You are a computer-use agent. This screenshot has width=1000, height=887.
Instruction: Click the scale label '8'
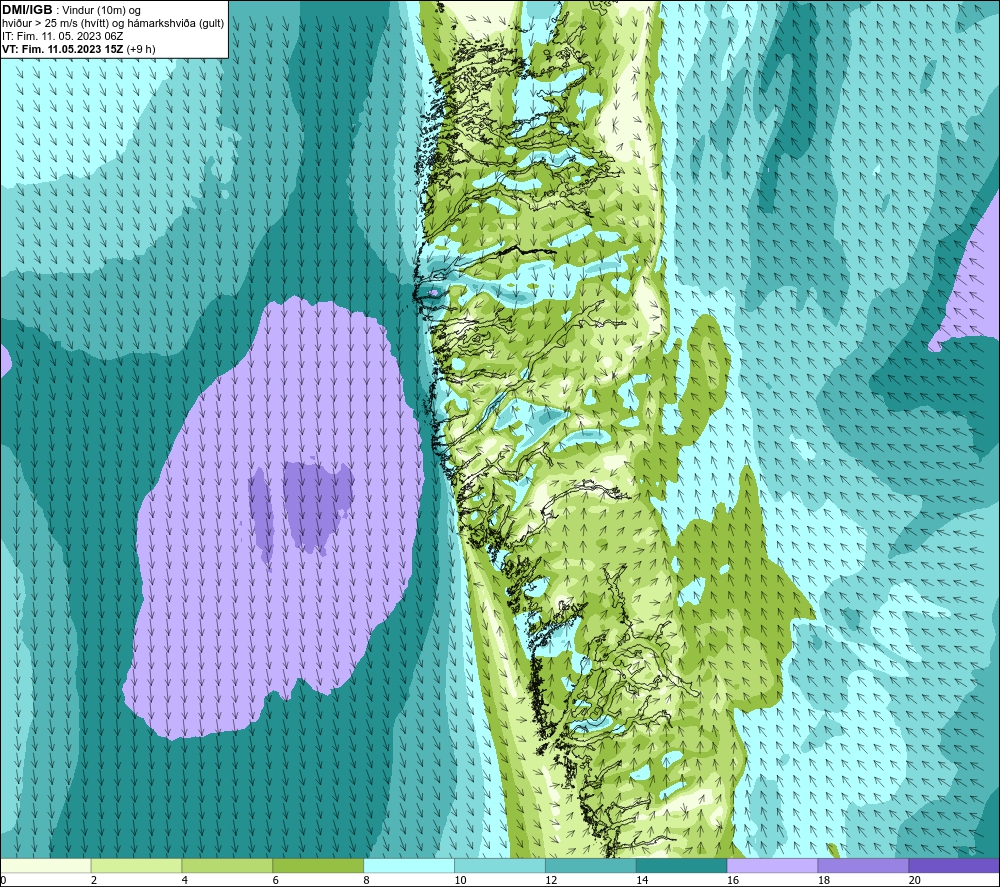(x=367, y=880)
